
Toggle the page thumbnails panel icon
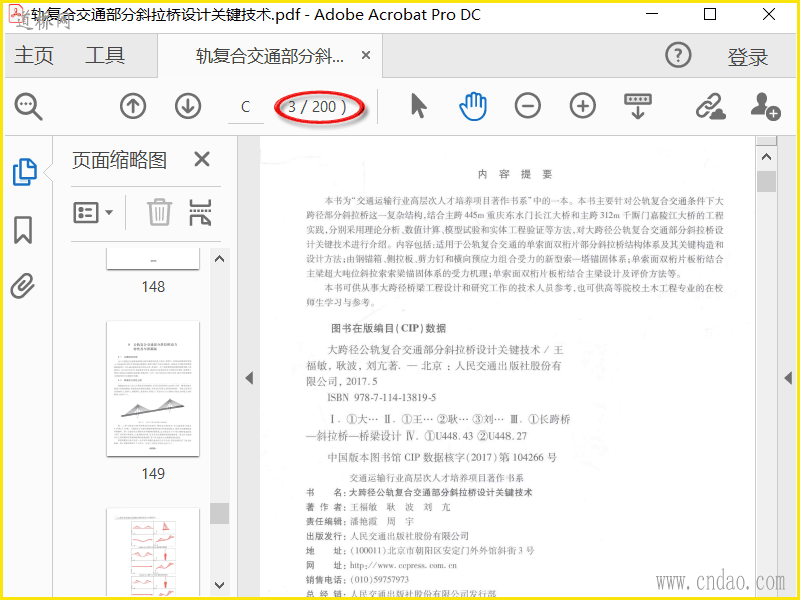(x=24, y=172)
